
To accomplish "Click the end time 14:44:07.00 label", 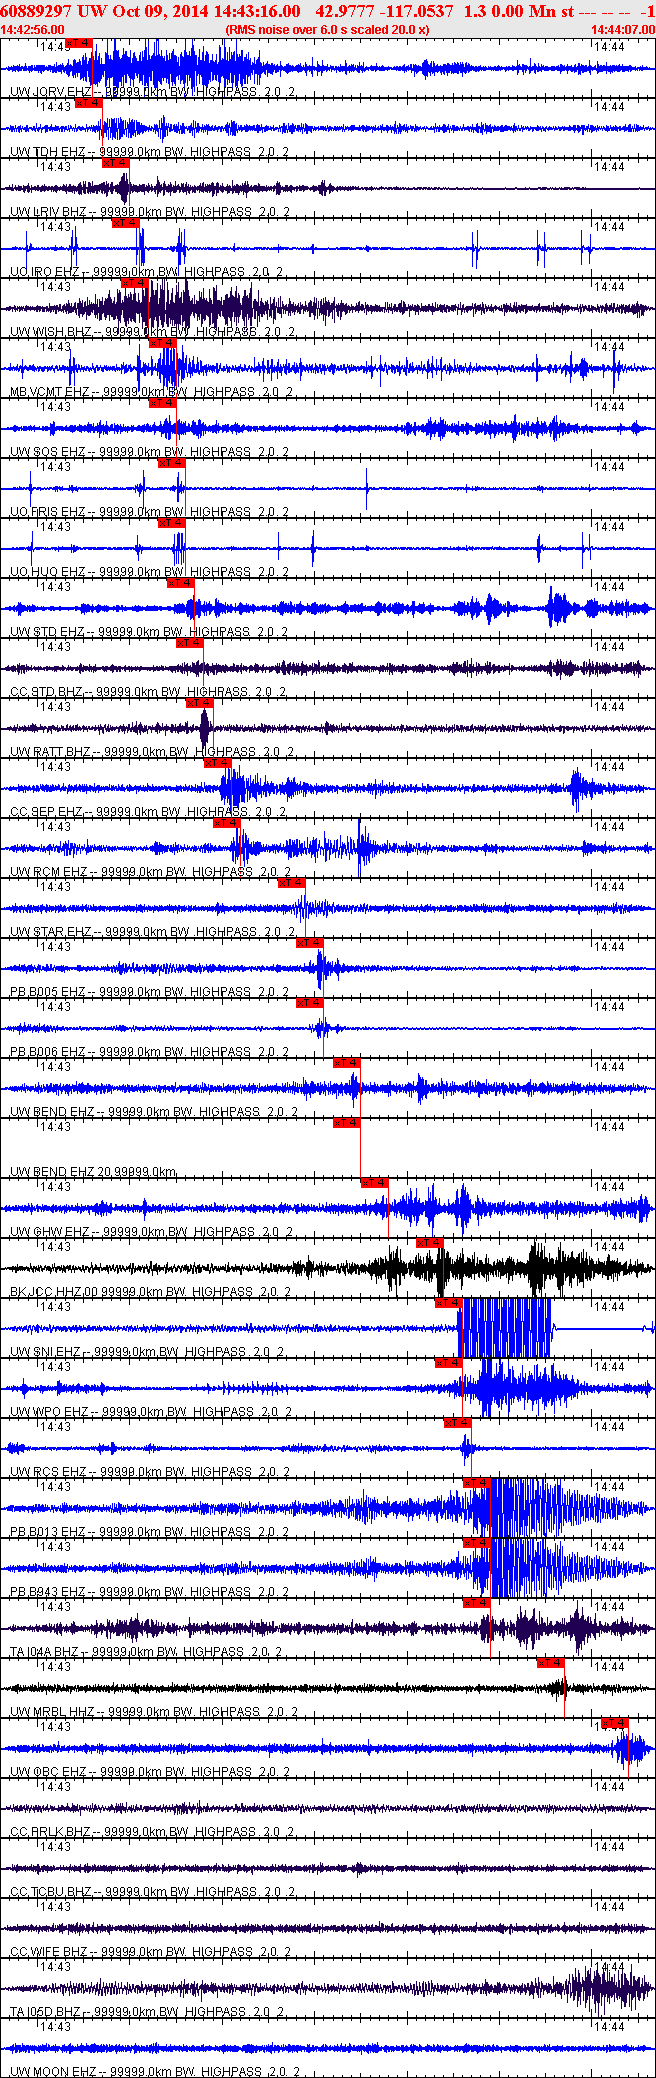I will click(x=623, y=30).
